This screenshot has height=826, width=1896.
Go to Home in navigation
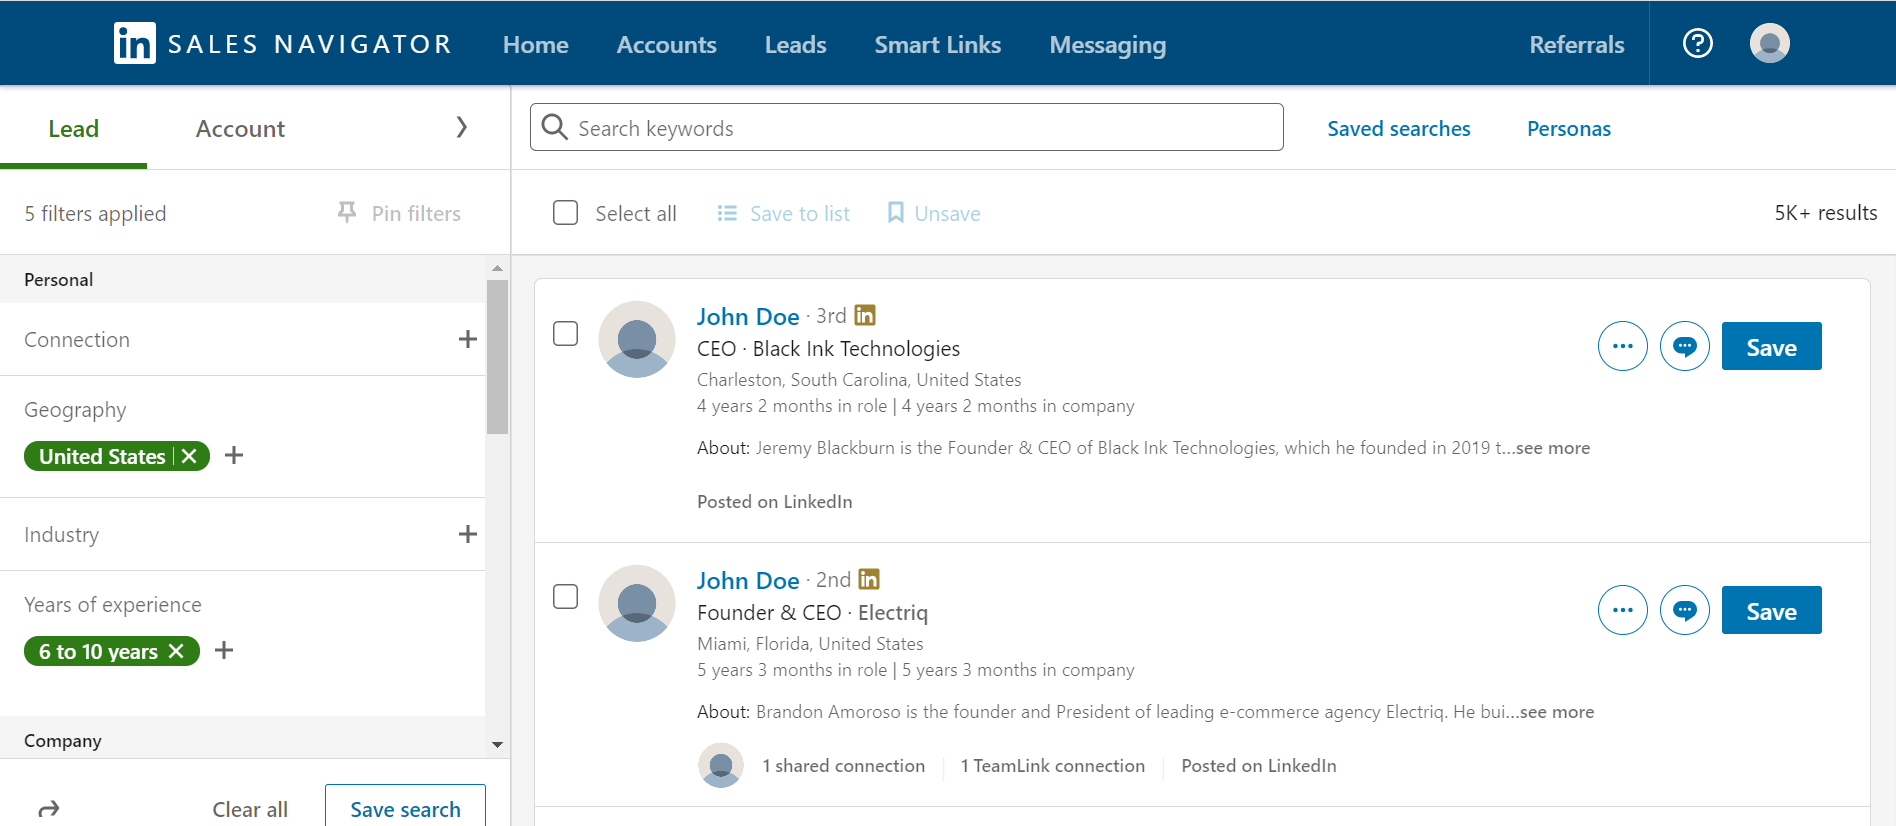click(535, 44)
